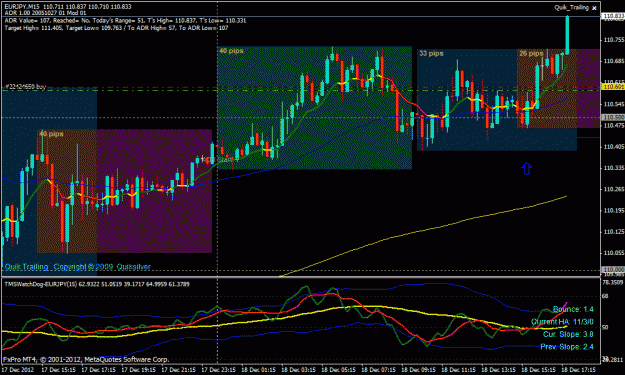Click the '17 Dec 23:15' time axis label

pyautogui.click(x=218, y=370)
